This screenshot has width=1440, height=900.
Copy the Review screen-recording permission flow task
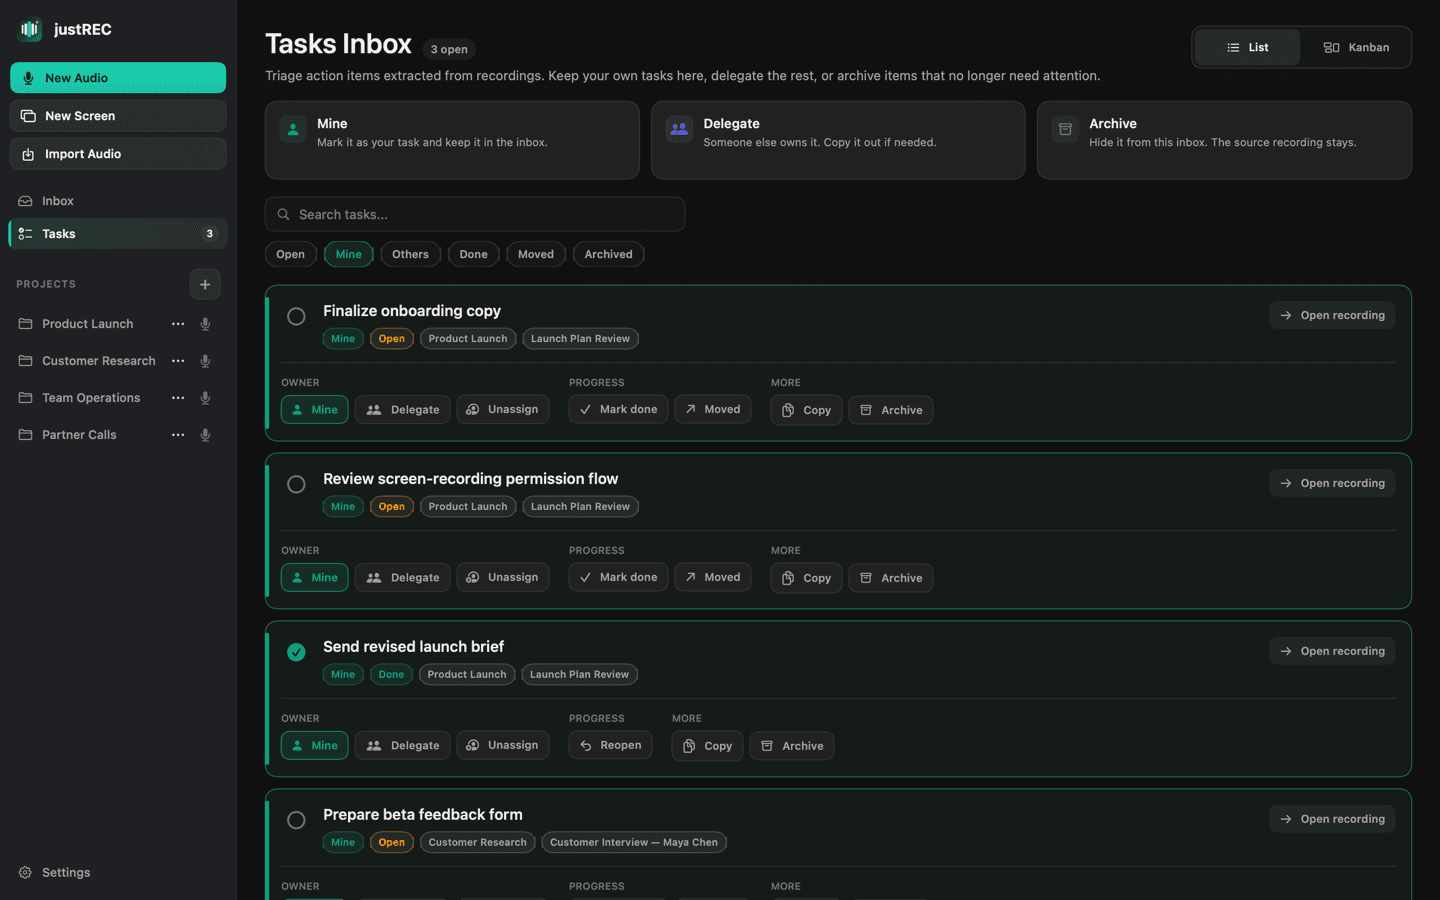pos(806,578)
